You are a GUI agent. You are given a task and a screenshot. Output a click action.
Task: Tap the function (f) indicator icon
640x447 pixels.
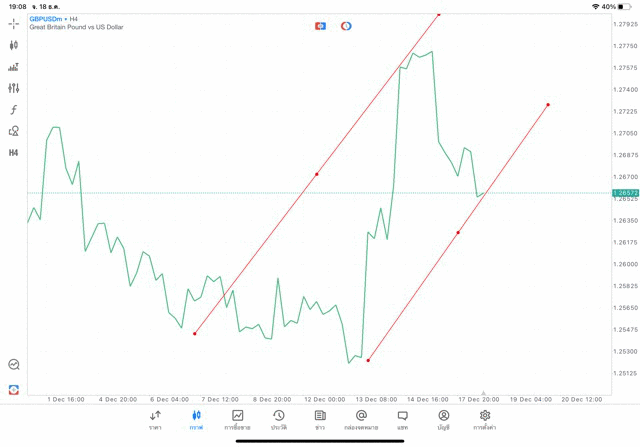pyautogui.click(x=13, y=110)
